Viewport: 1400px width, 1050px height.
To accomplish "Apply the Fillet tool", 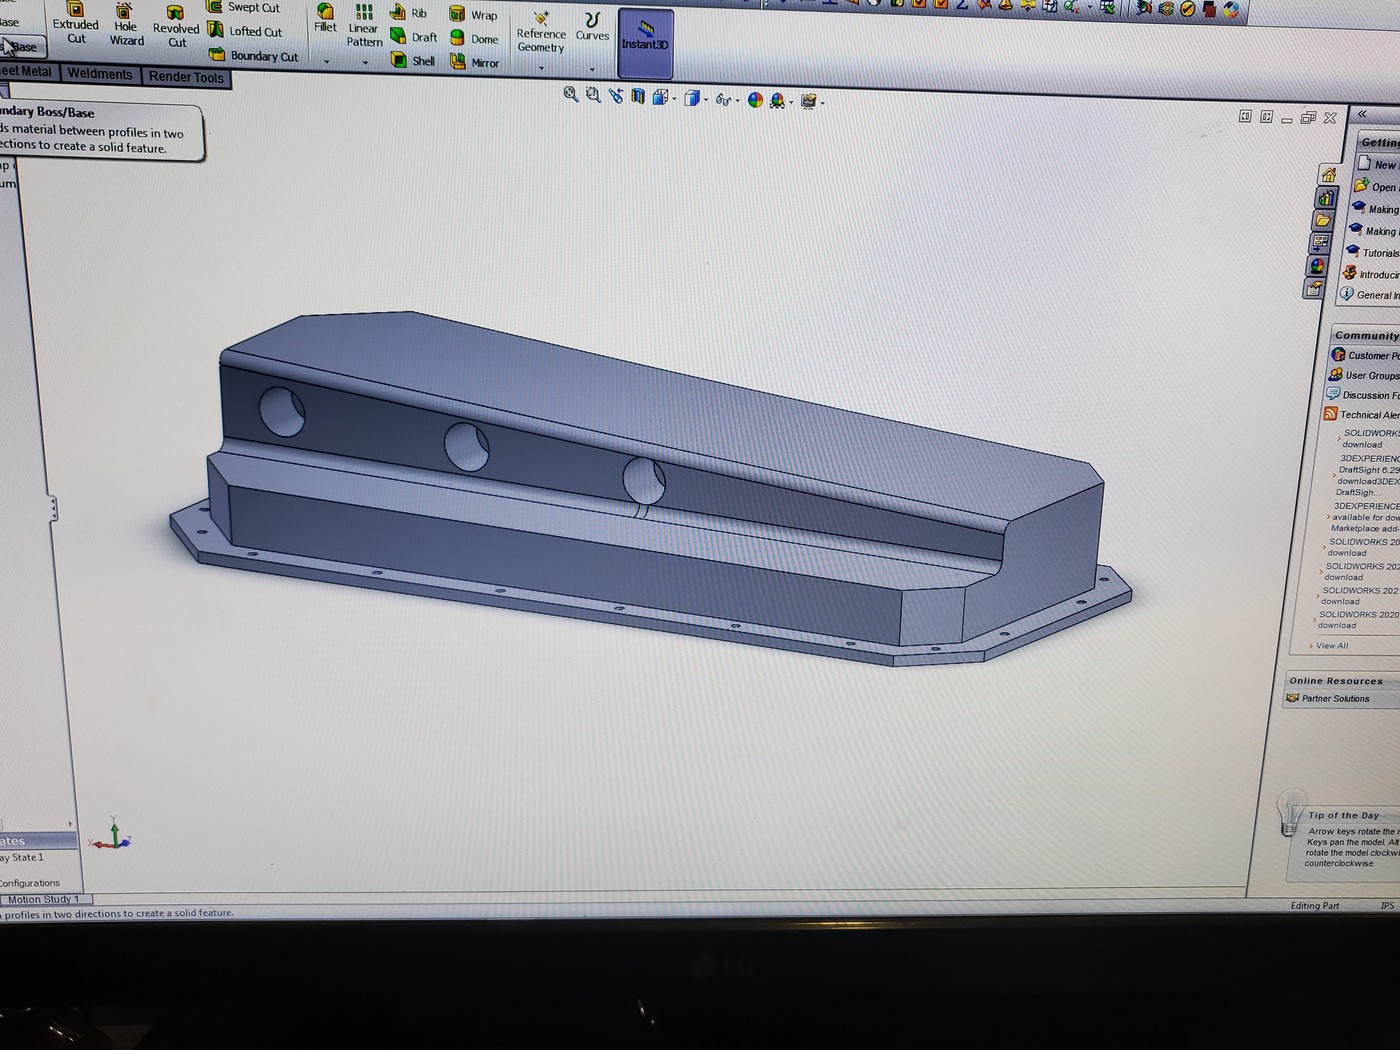I will coord(325,18).
